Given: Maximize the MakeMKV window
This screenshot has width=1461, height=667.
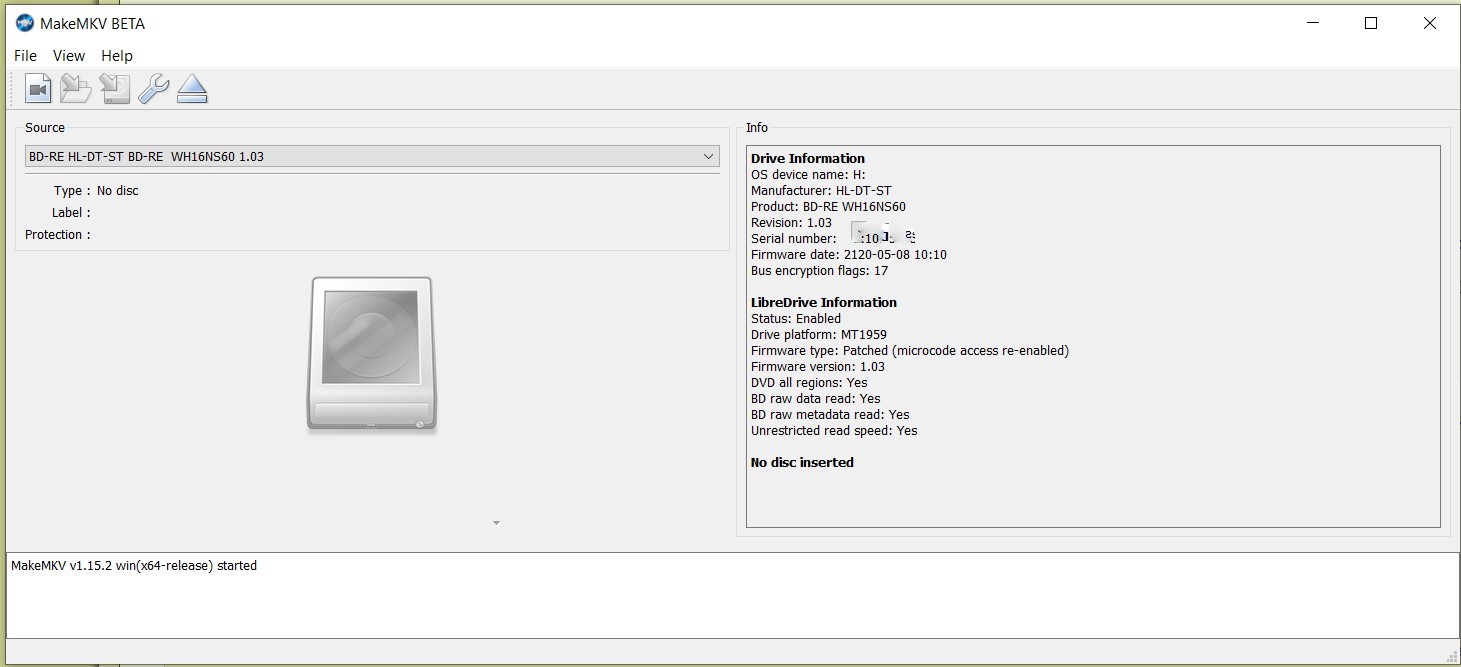Looking at the screenshot, I should [x=1371, y=24].
